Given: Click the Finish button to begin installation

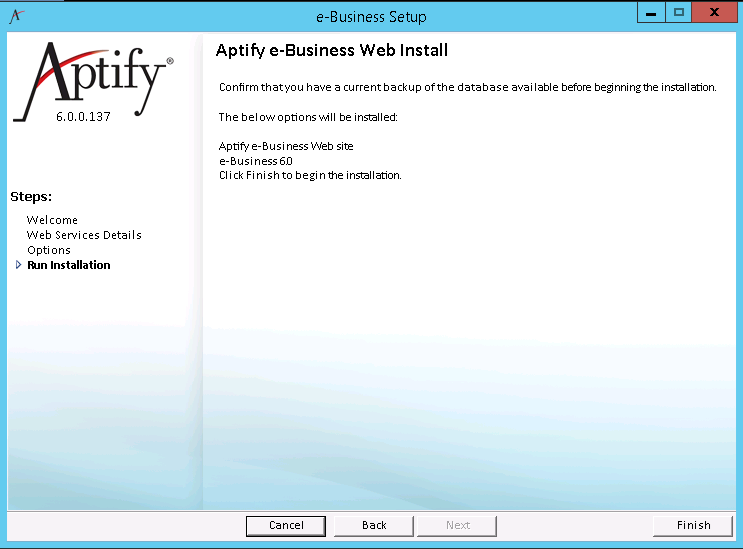Looking at the screenshot, I should click(693, 525).
